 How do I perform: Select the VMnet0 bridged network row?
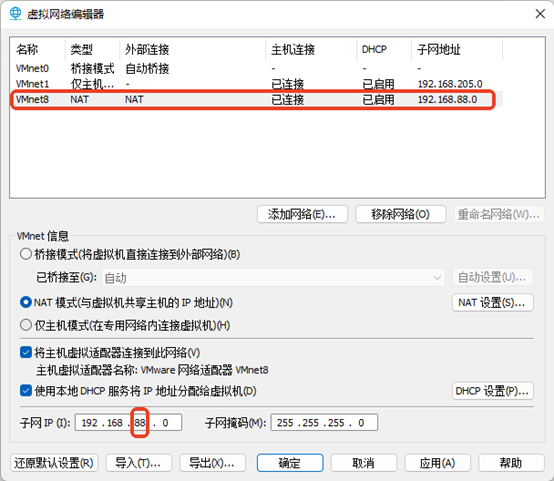tap(258, 68)
